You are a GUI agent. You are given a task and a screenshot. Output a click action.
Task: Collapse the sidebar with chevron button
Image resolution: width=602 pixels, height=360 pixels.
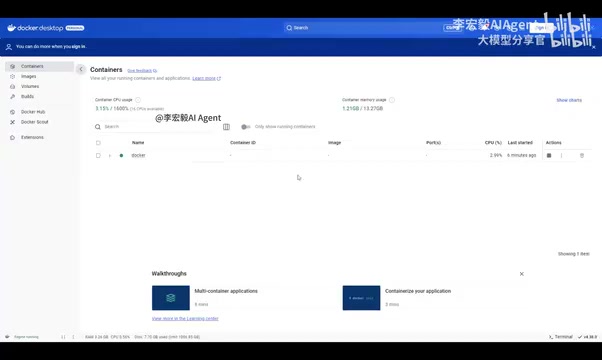[81, 69]
